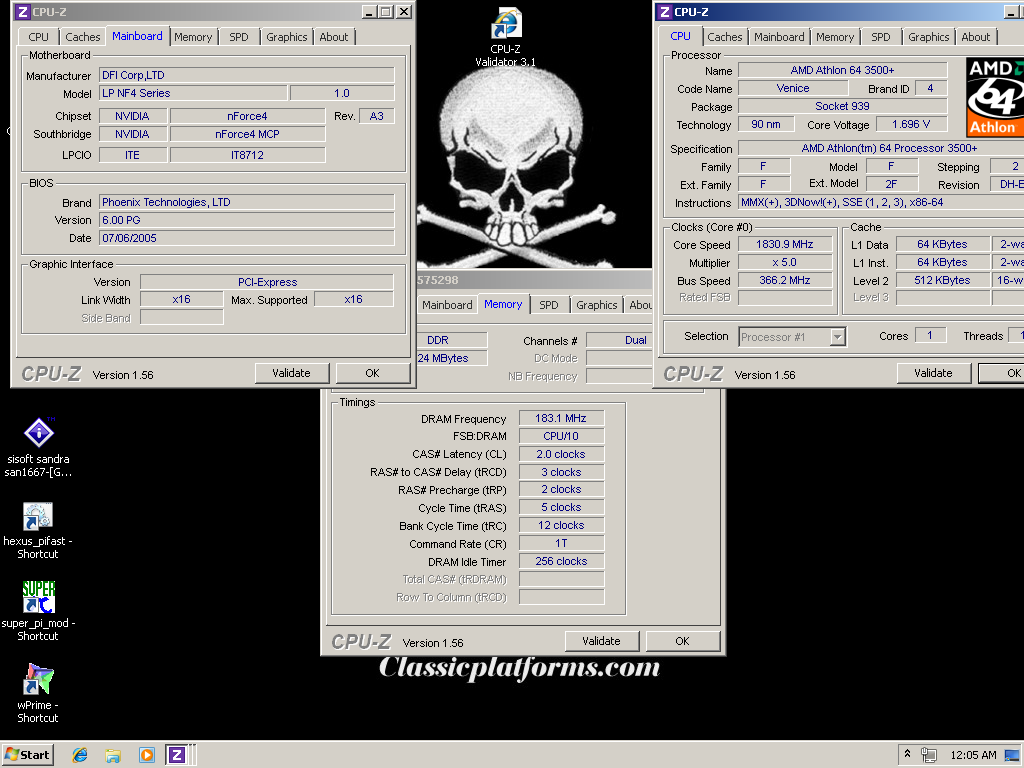
Task: Switch to CPU tab in Mainboard window
Action: pyautogui.click(x=39, y=37)
